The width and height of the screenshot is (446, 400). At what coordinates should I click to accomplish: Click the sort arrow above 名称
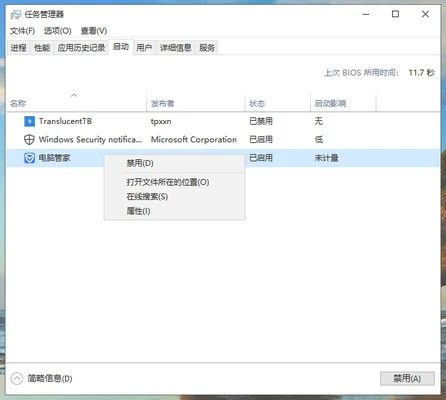74,95
